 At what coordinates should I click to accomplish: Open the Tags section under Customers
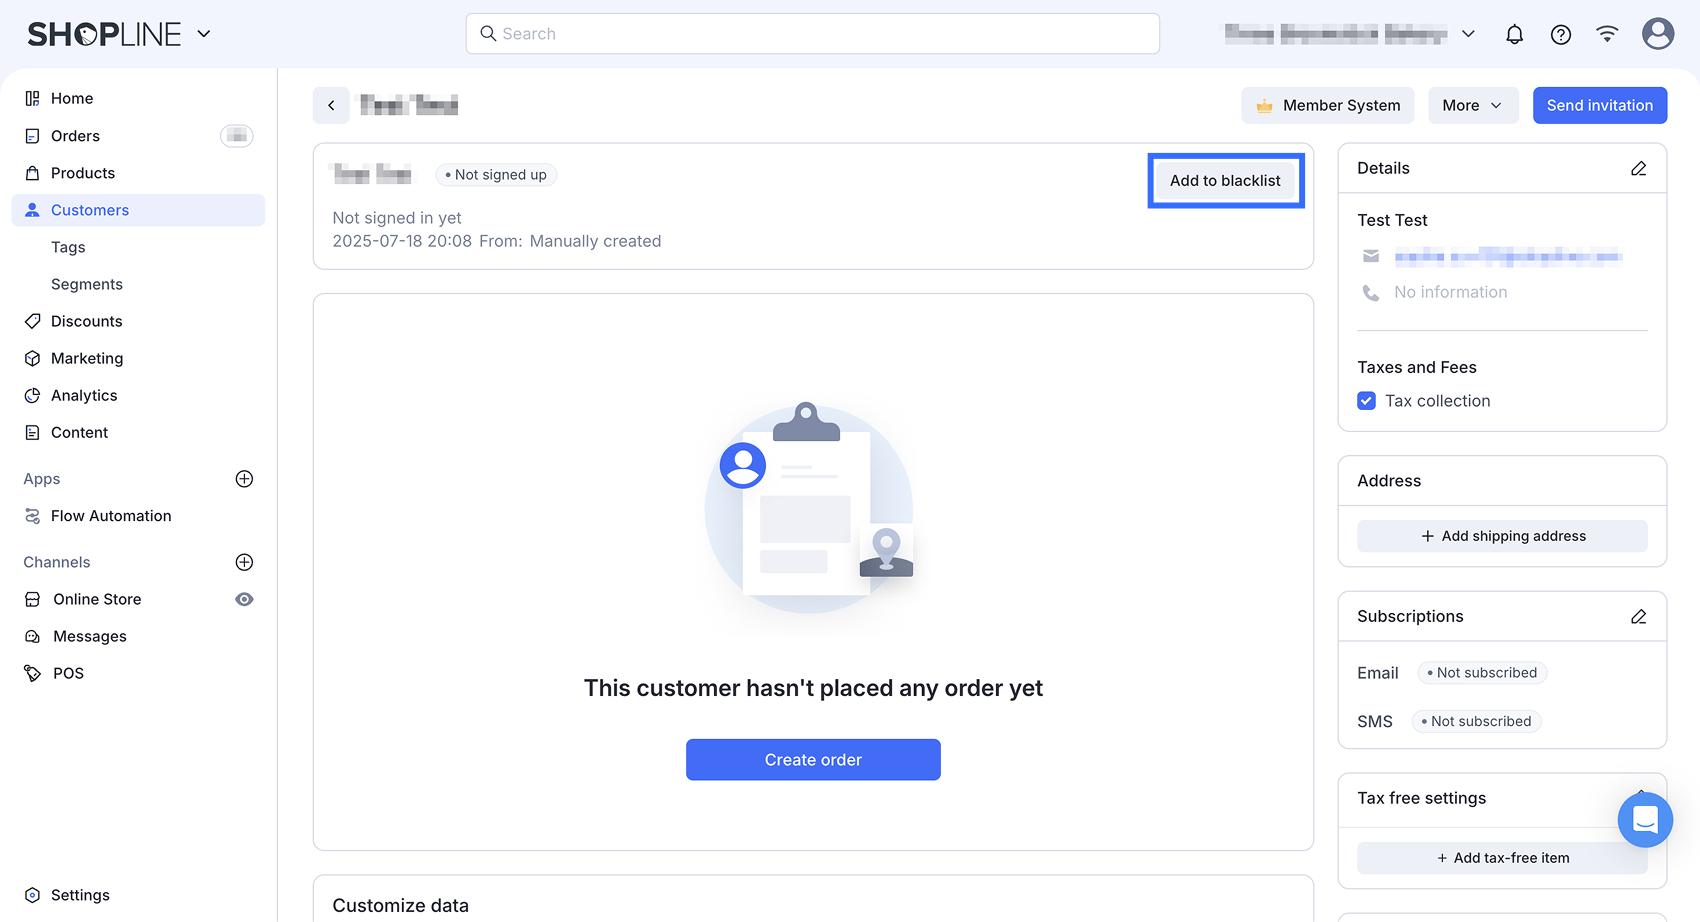click(68, 246)
